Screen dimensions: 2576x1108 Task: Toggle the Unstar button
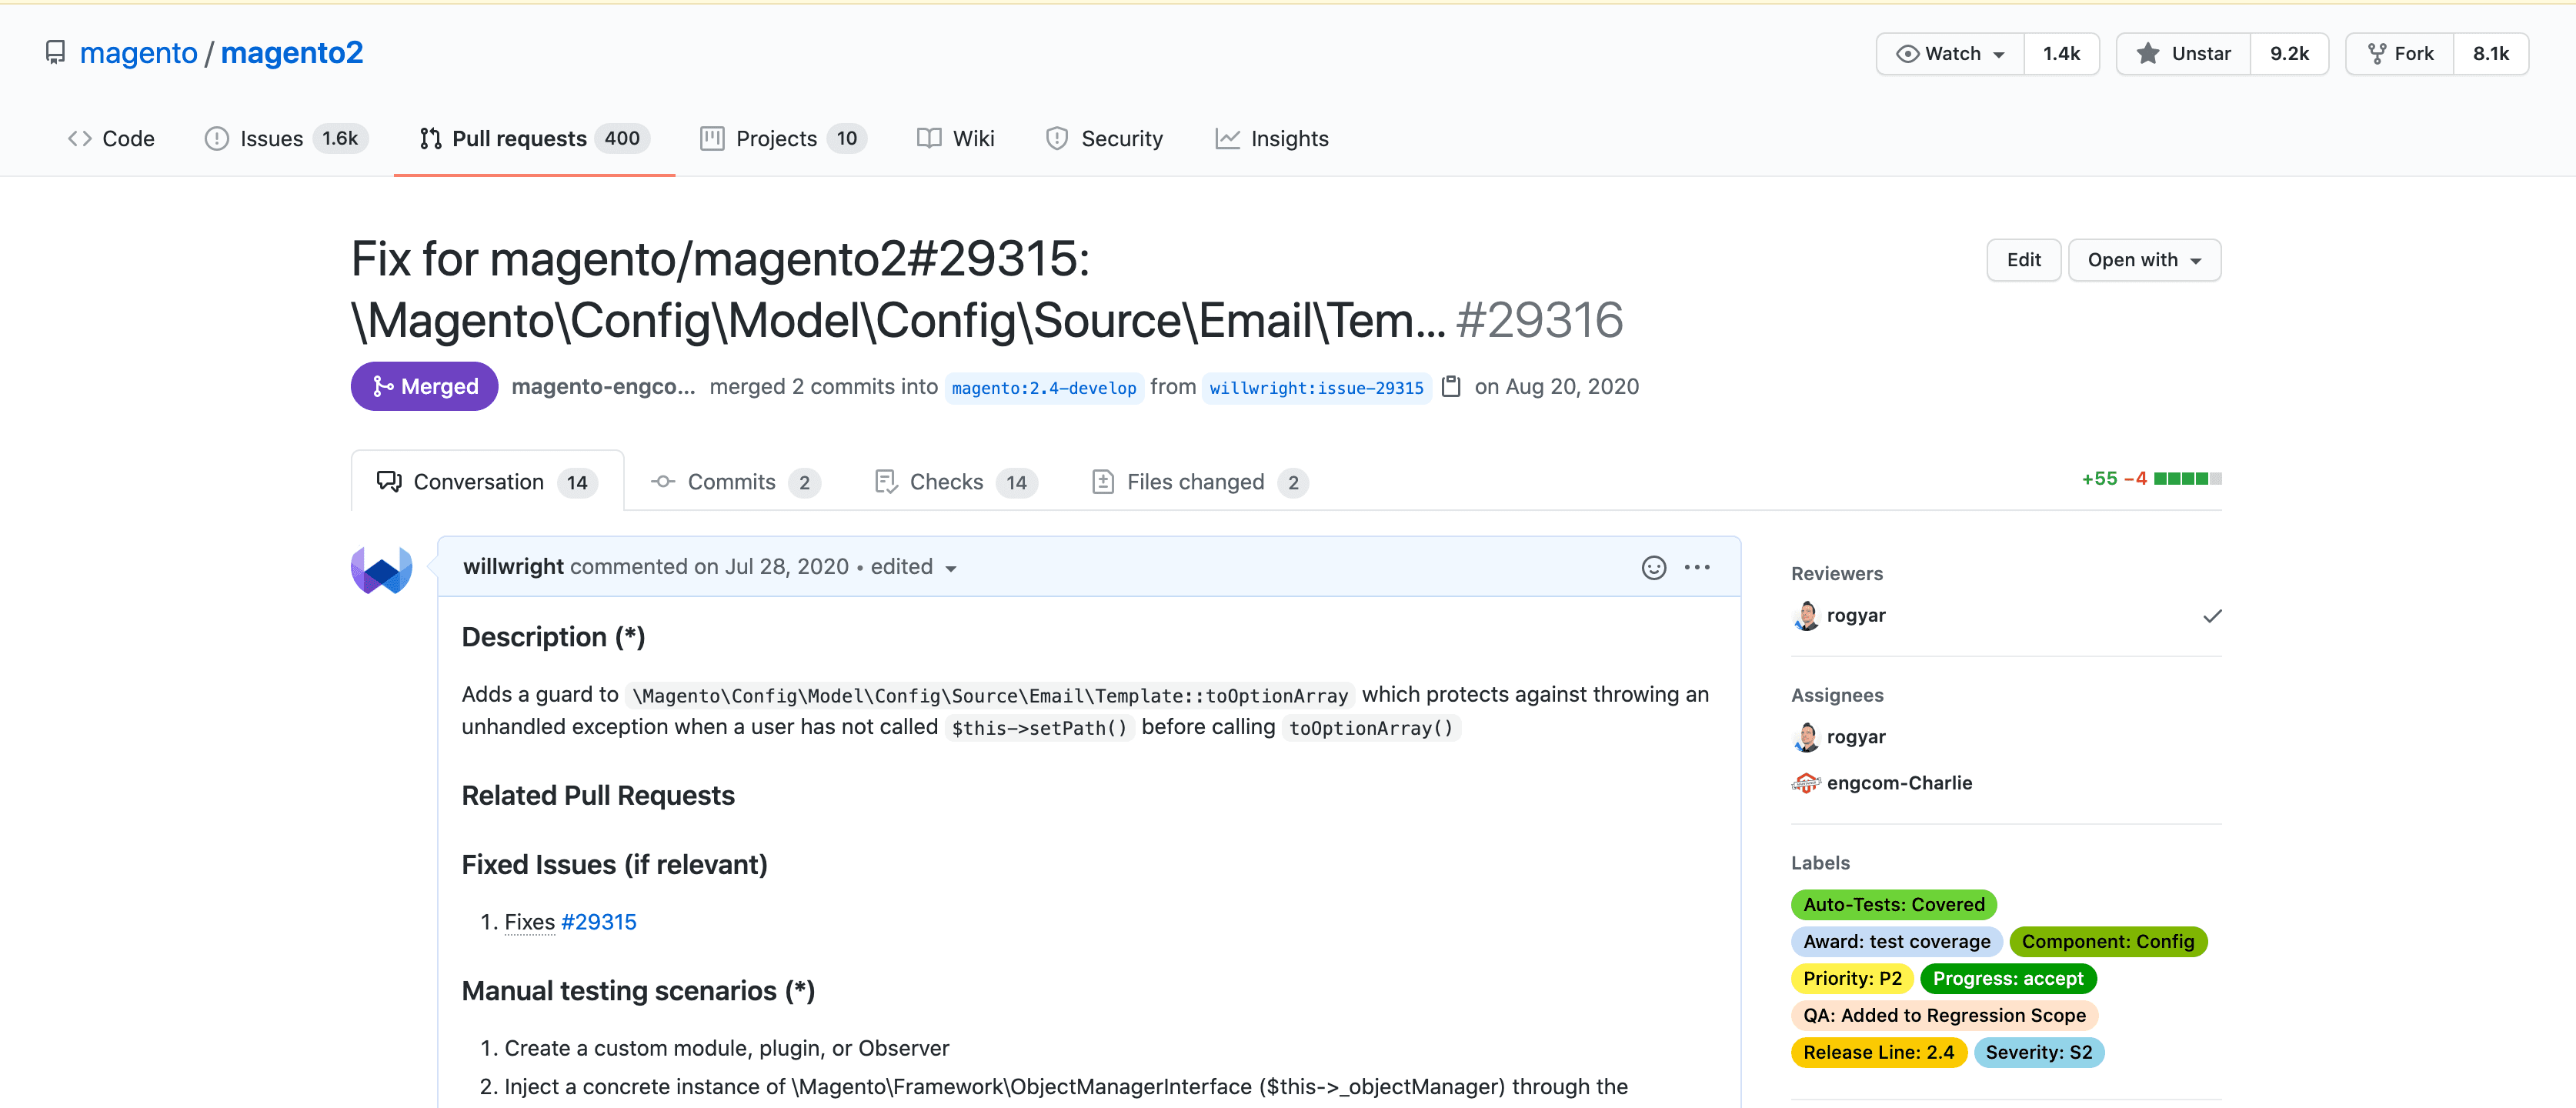pyautogui.click(x=2184, y=54)
